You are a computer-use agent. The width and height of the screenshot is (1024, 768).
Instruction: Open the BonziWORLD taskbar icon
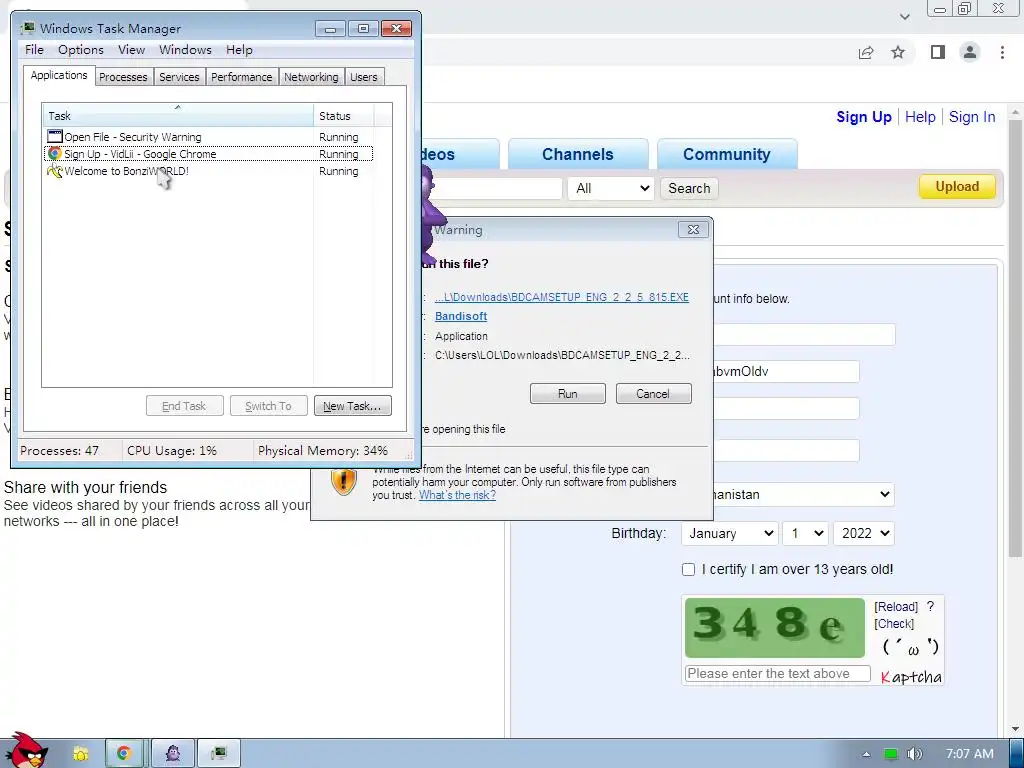pyautogui.click(x=173, y=754)
